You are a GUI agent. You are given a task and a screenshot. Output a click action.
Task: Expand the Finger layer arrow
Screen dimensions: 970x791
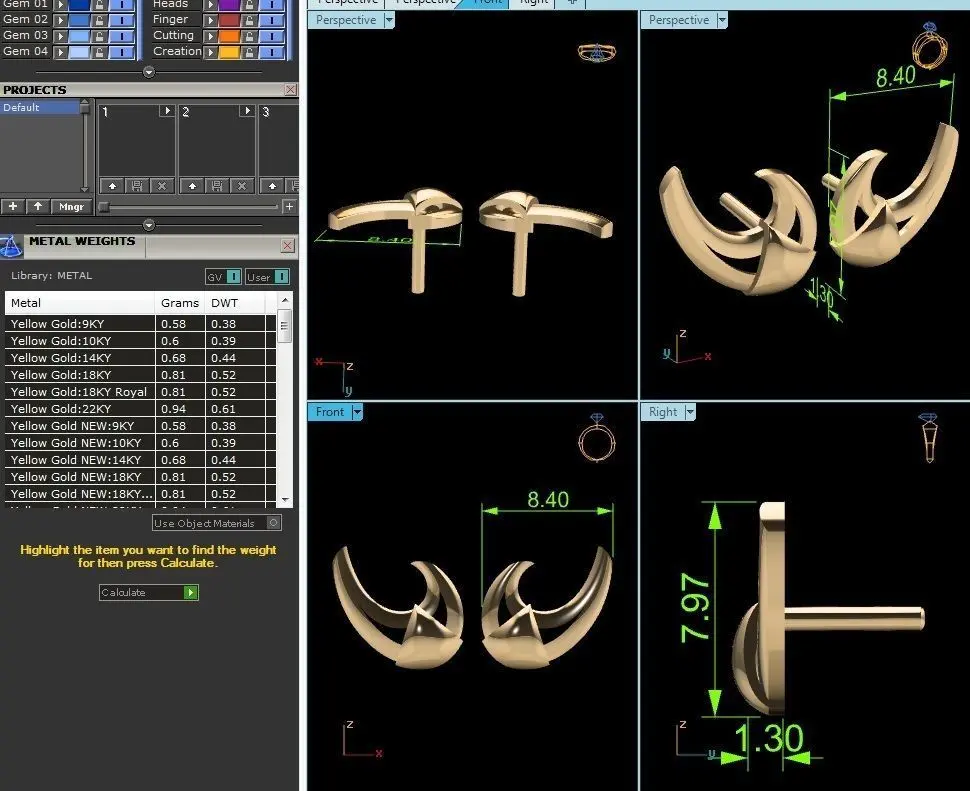coord(210,20)
